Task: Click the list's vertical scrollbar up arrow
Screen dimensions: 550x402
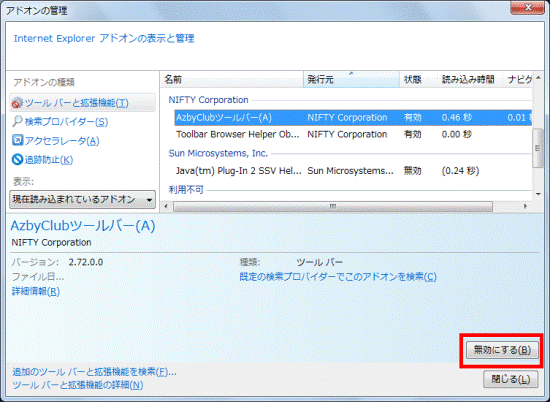Action: point(538,78)
